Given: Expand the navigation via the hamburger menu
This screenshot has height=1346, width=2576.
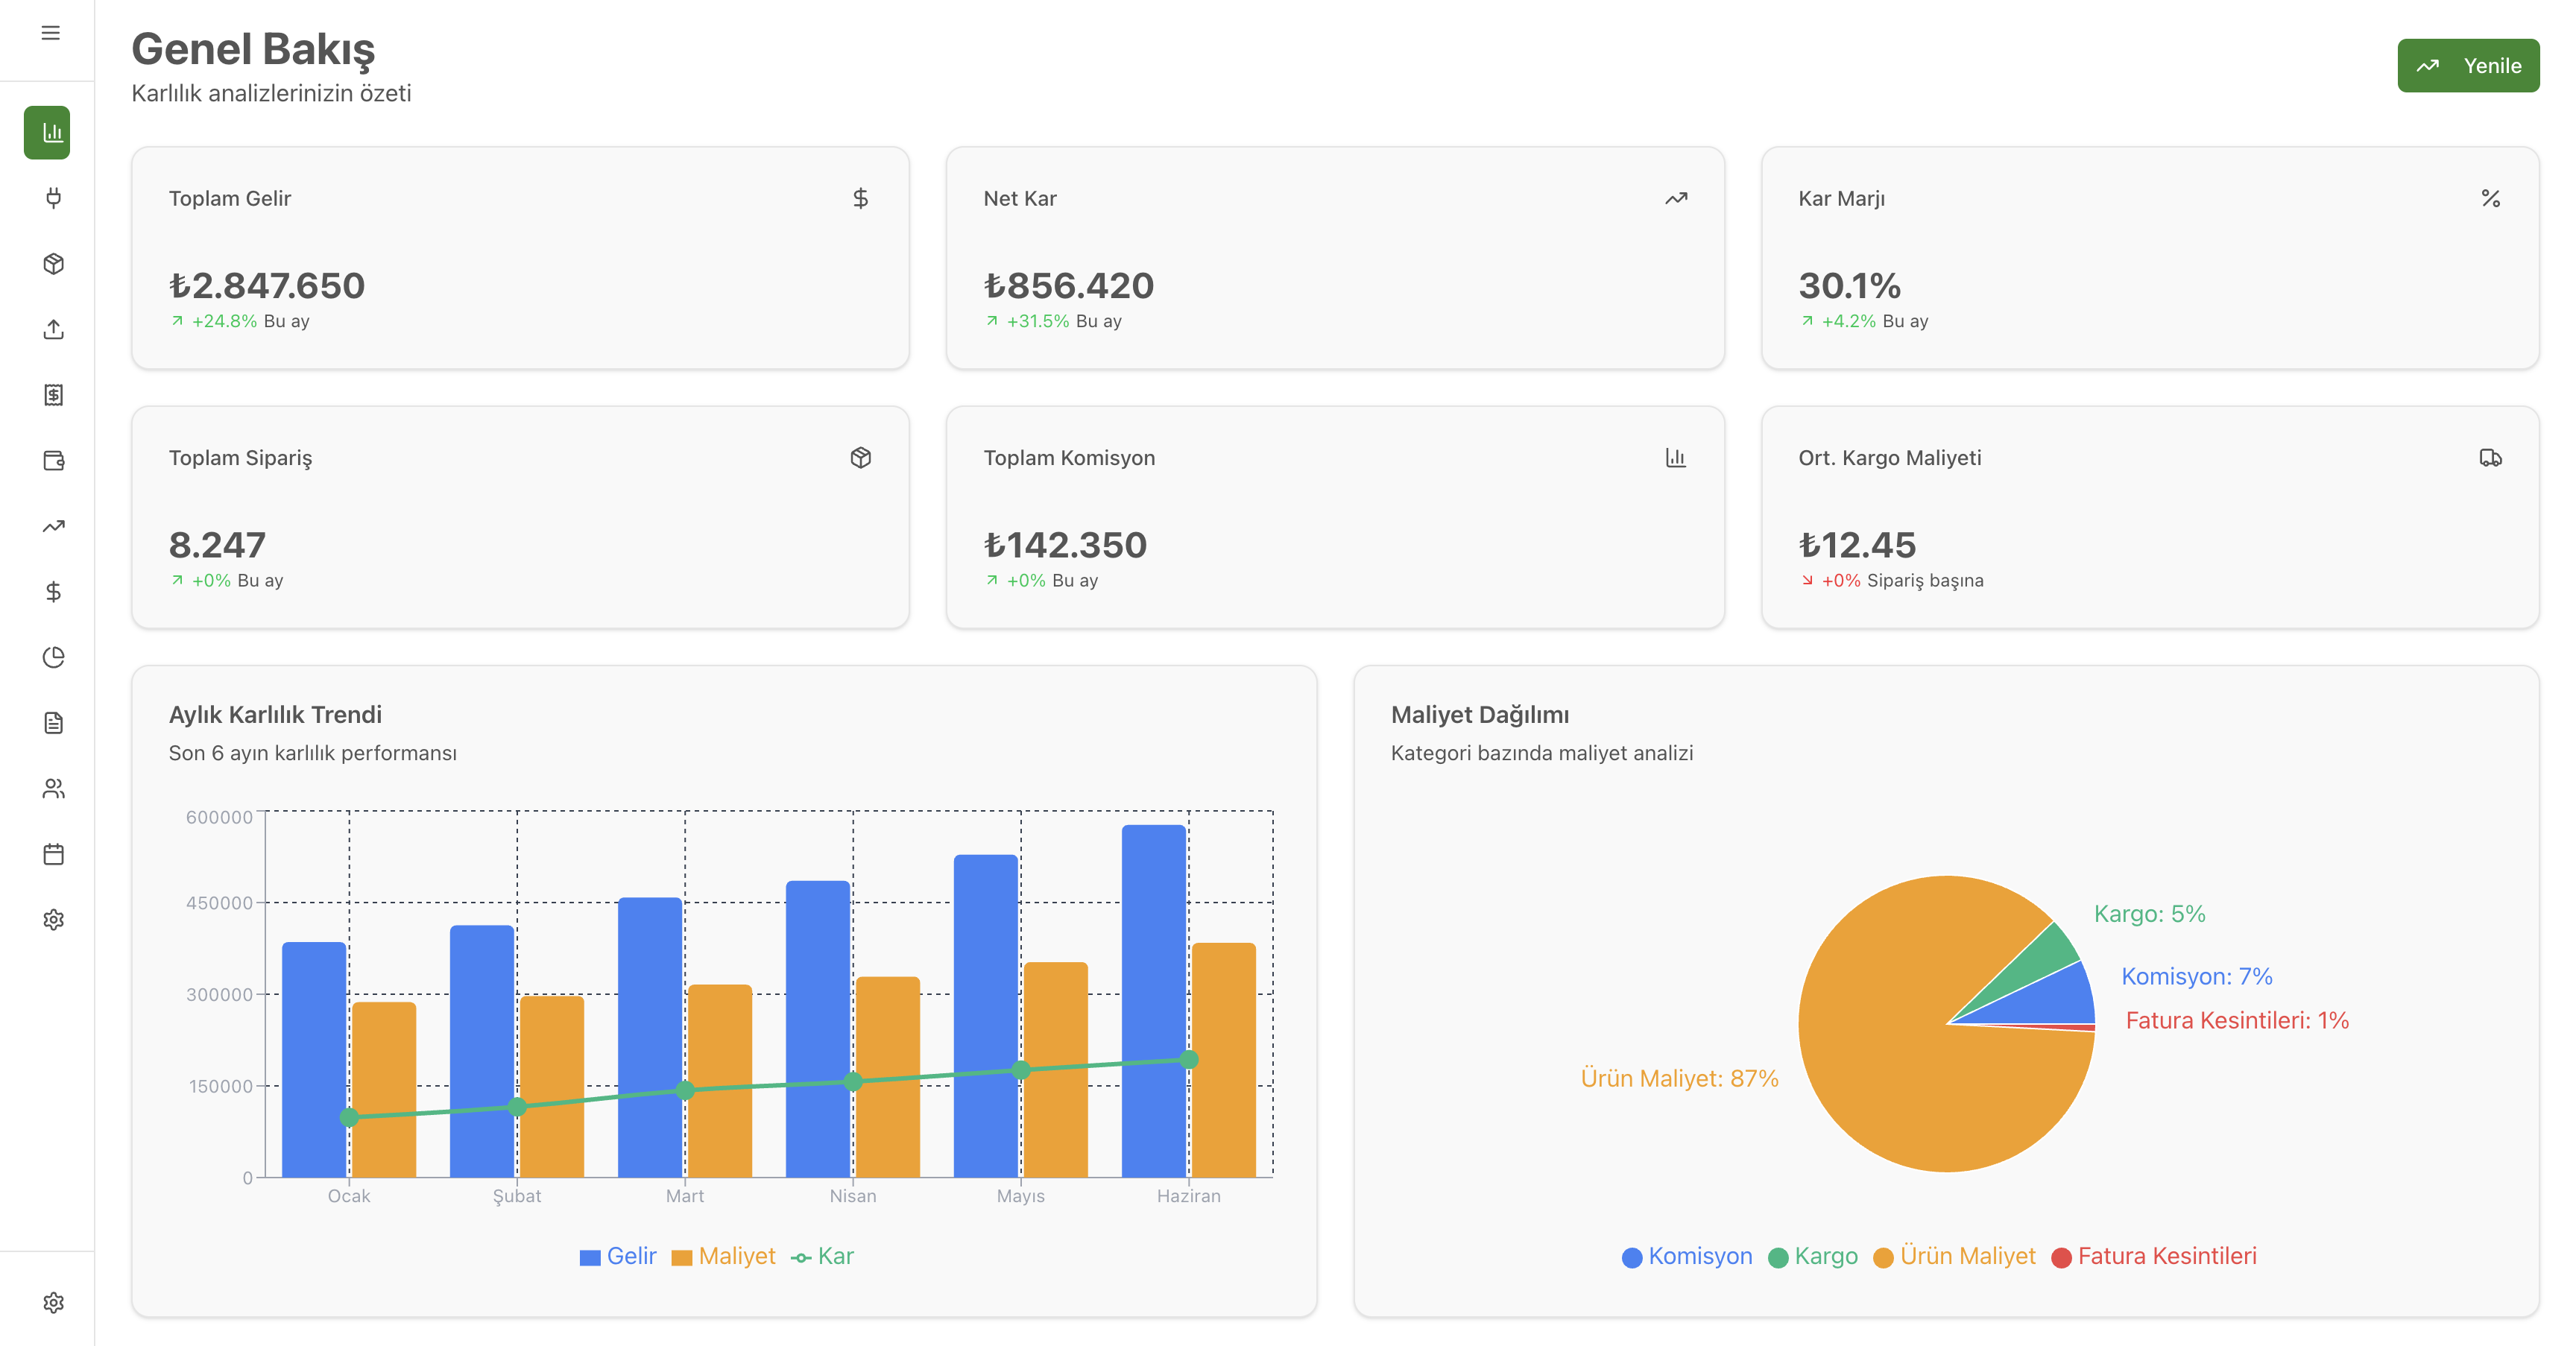Looking at the screenshot, I should coord(49,33).
